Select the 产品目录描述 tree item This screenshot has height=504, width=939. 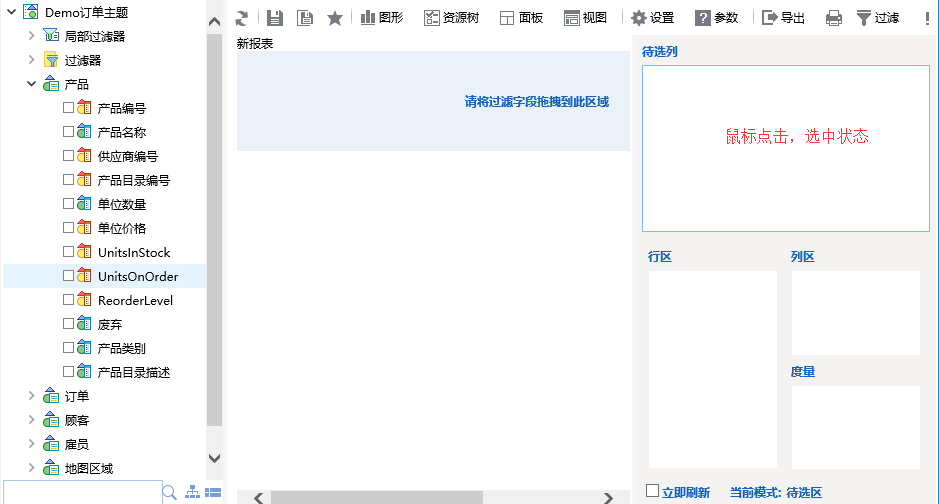pyautogui.click(x=134, y=372)
